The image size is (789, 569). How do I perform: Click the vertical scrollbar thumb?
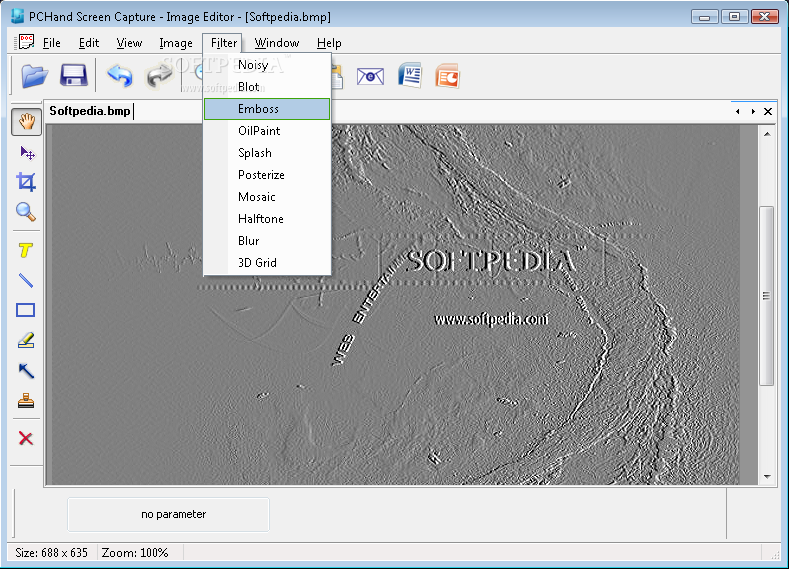point(766,296)
